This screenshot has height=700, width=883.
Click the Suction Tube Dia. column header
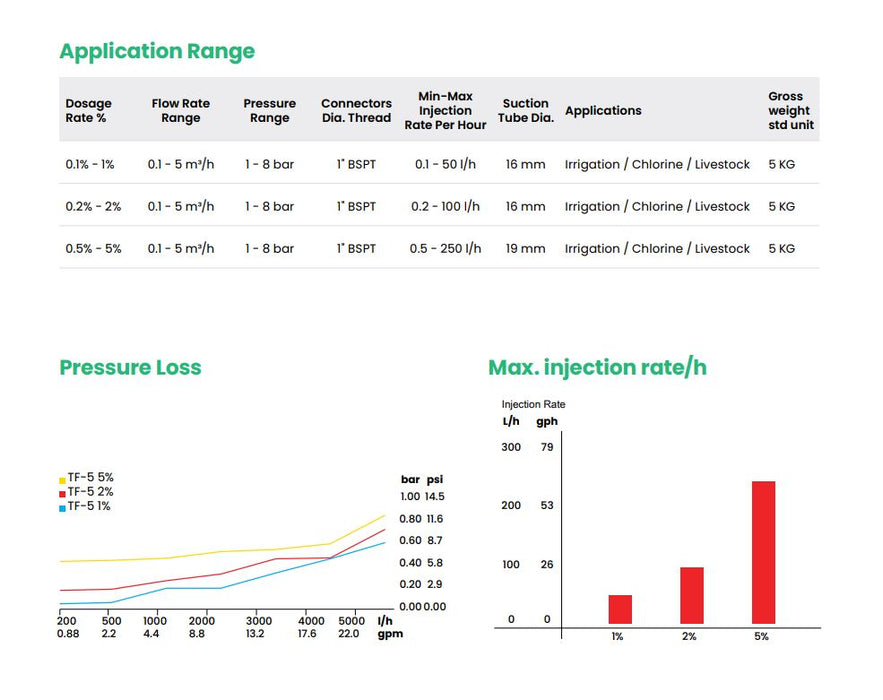pos(526,111)
